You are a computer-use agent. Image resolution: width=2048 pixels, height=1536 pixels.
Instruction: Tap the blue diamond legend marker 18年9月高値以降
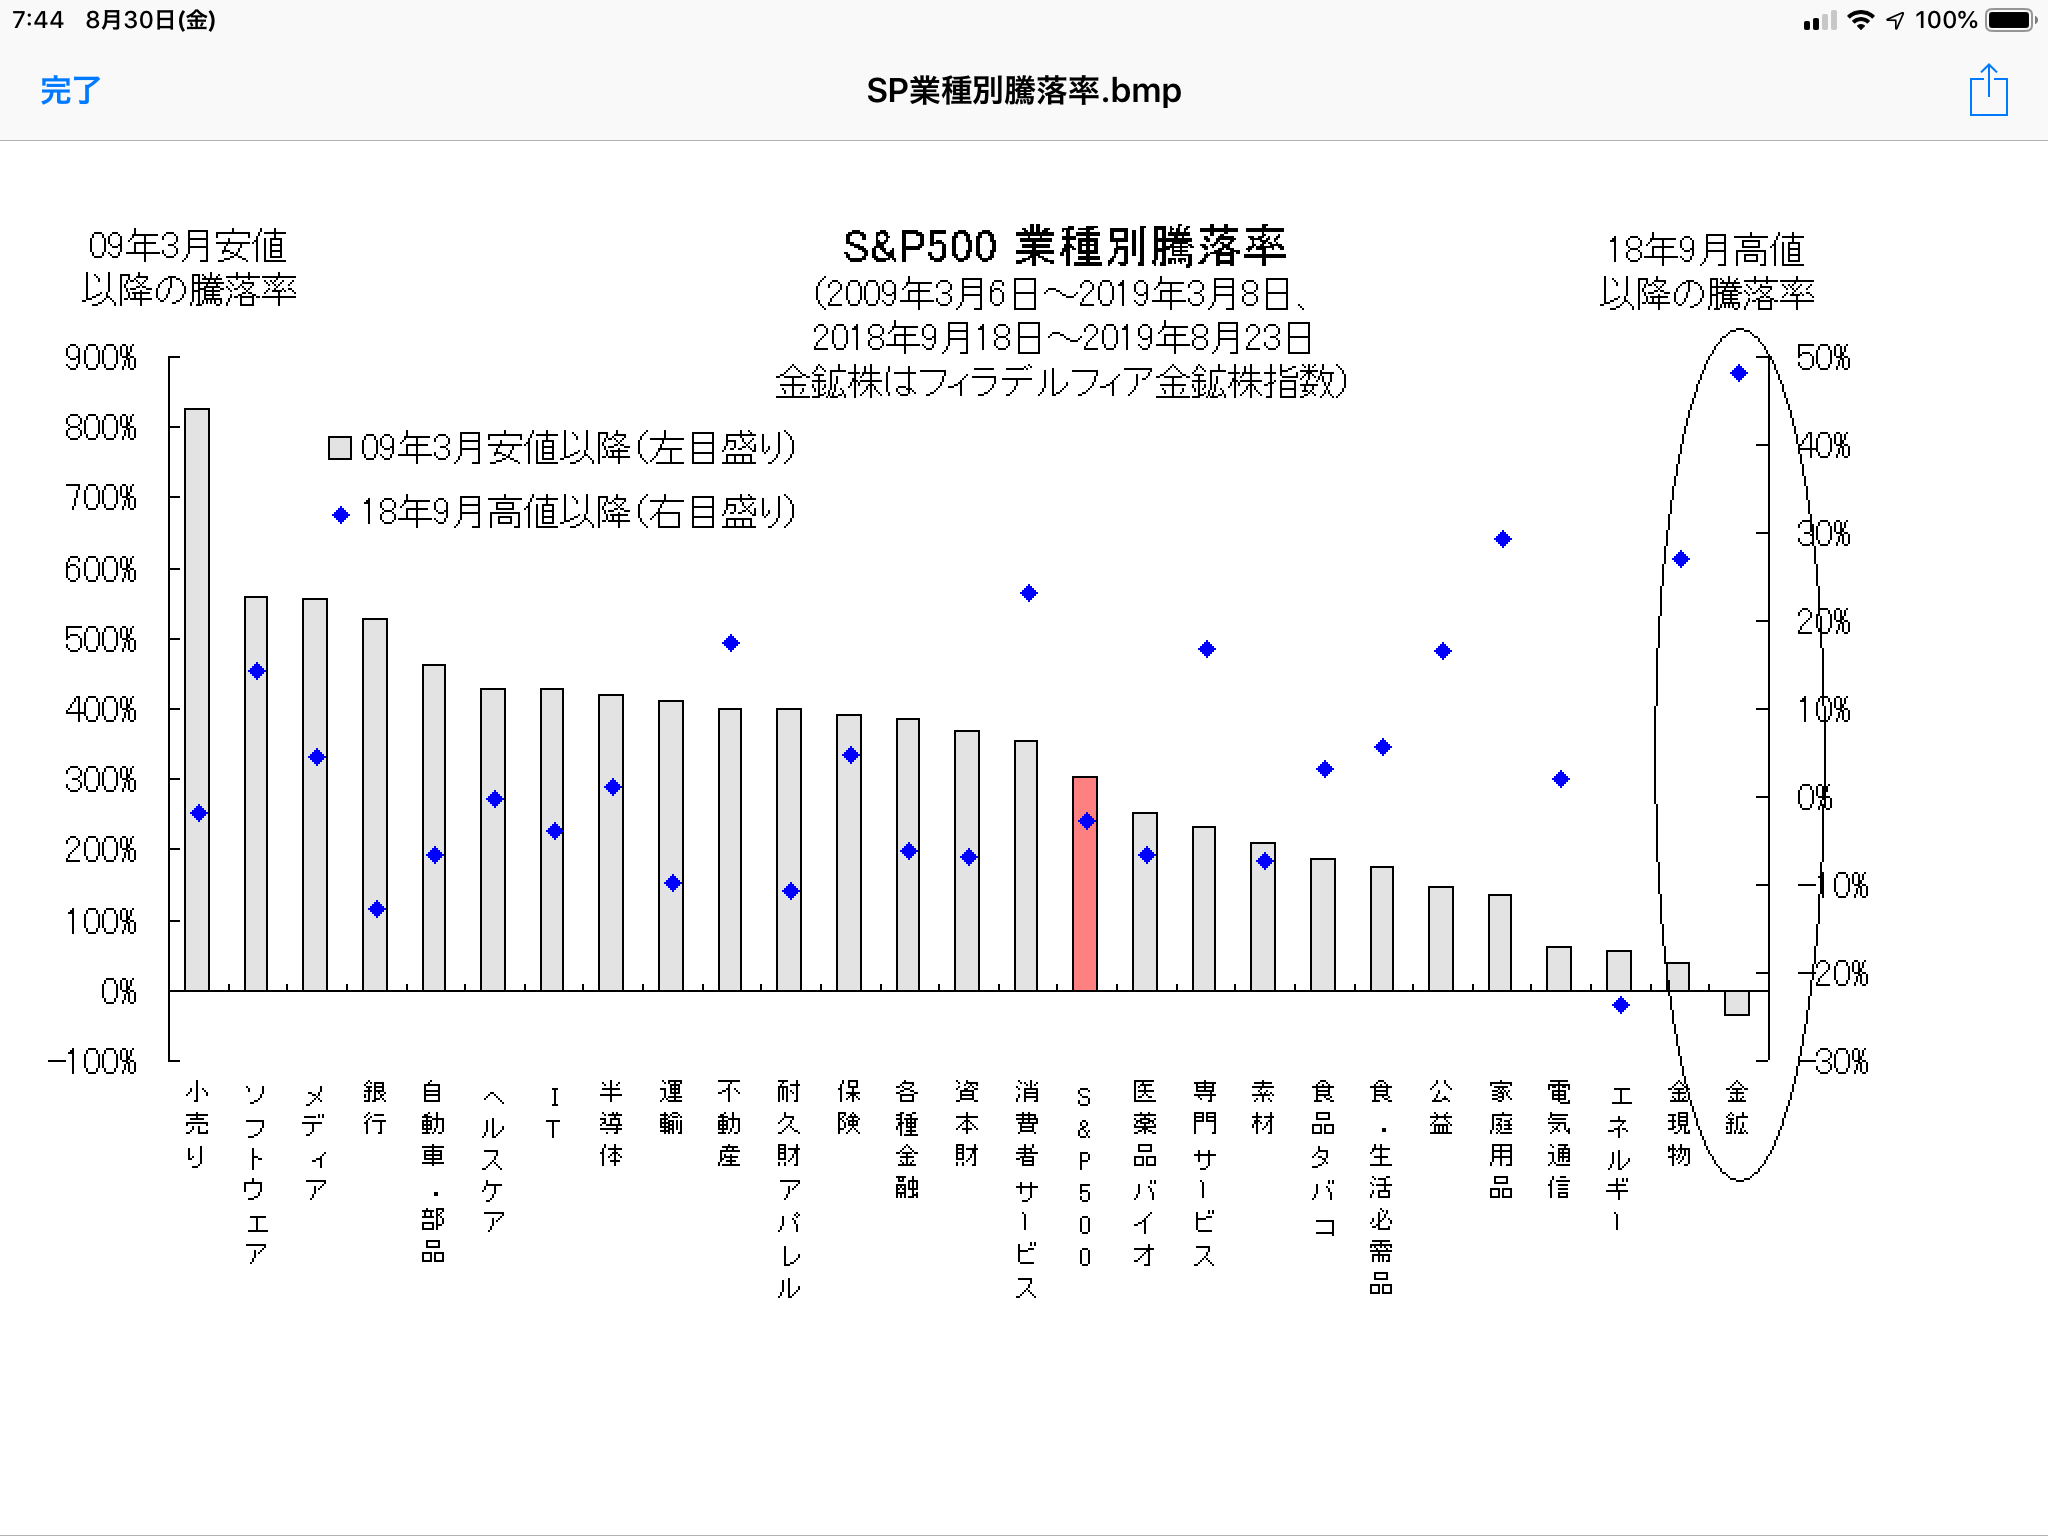[x=341, y=515]
